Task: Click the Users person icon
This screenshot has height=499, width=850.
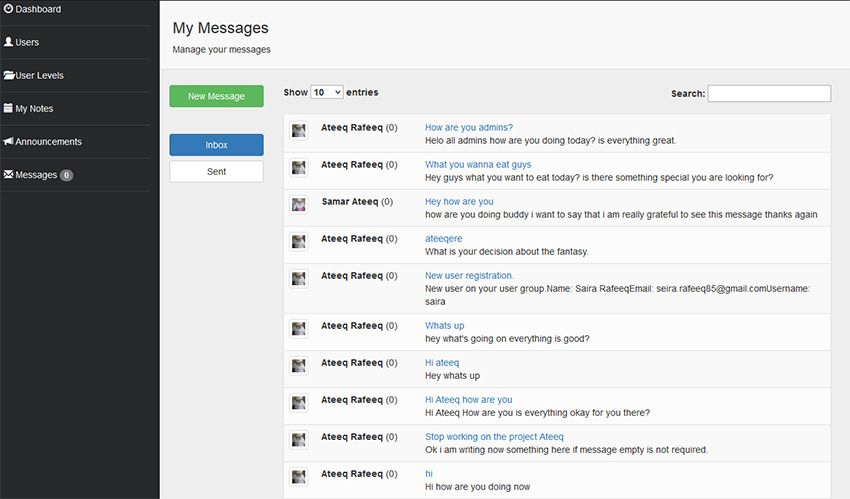Action: pyautogui.click(x=9, y=42)
